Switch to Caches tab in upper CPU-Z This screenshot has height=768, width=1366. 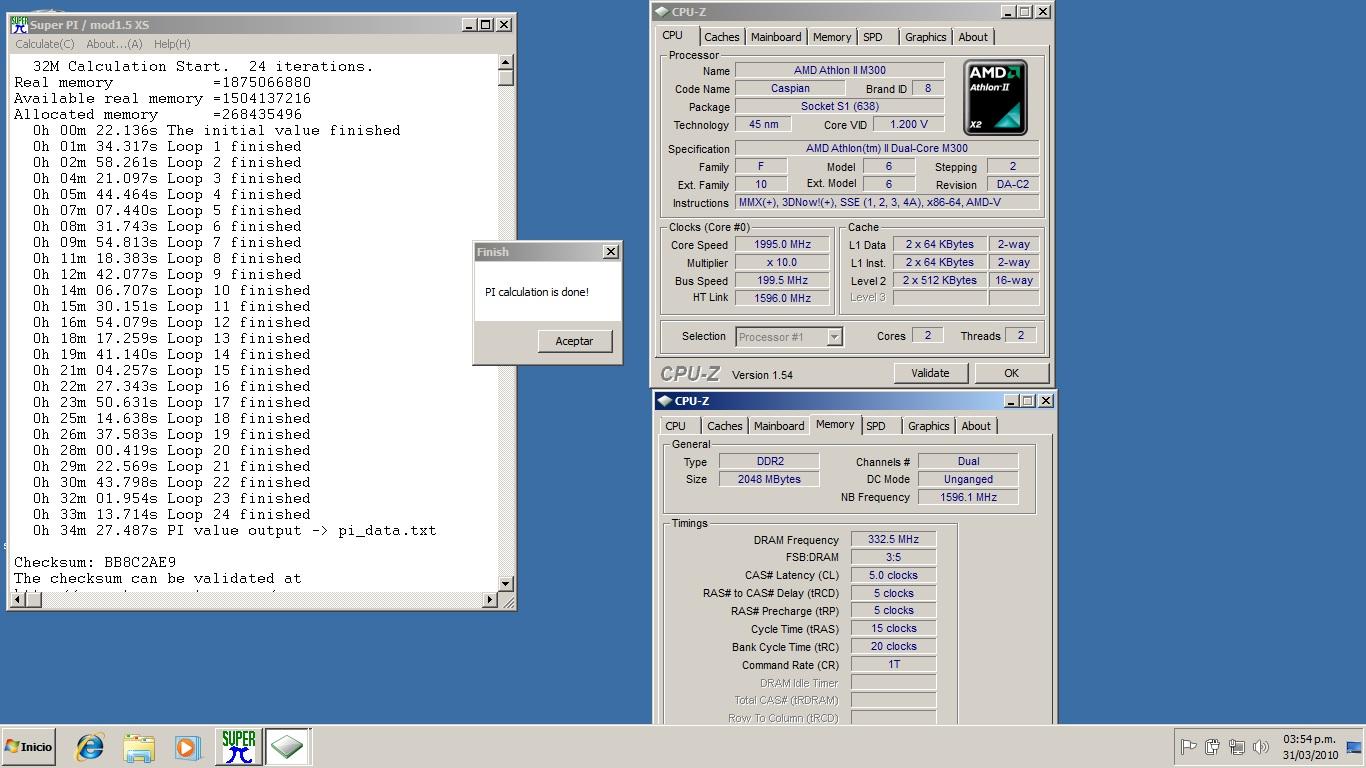[x=721, y=37]
